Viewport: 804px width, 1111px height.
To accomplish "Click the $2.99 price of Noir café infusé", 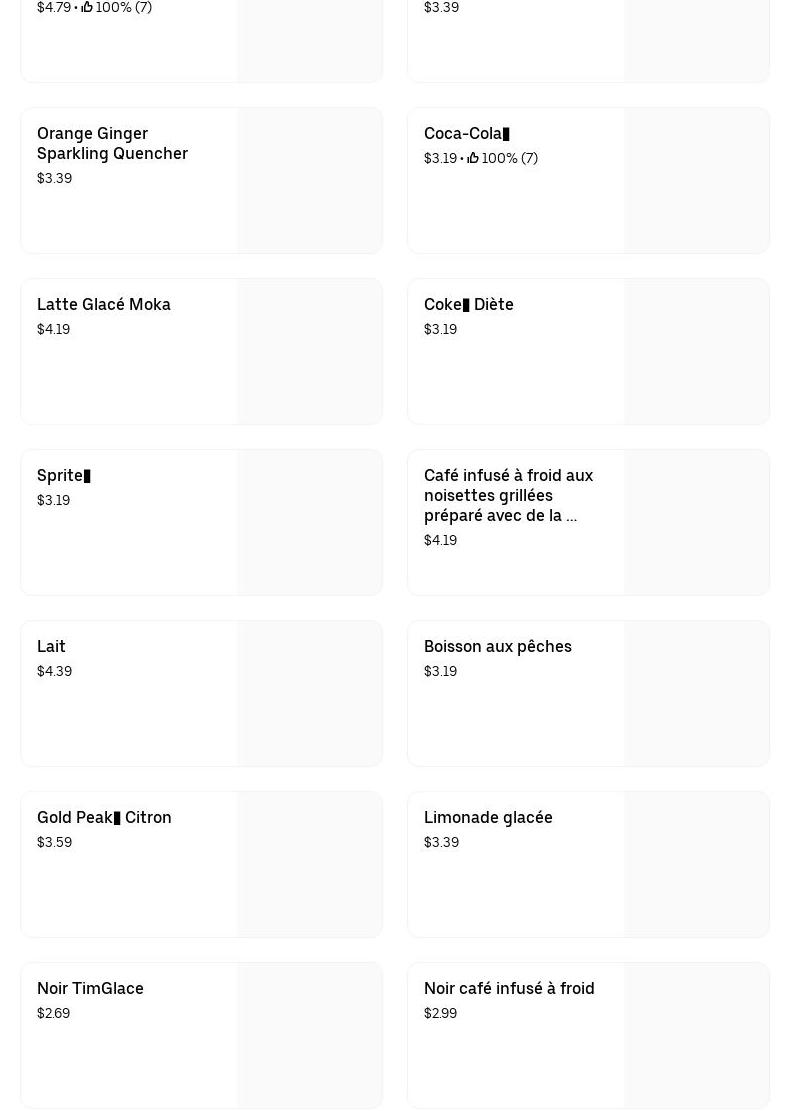I will [x=440, y=1013].
